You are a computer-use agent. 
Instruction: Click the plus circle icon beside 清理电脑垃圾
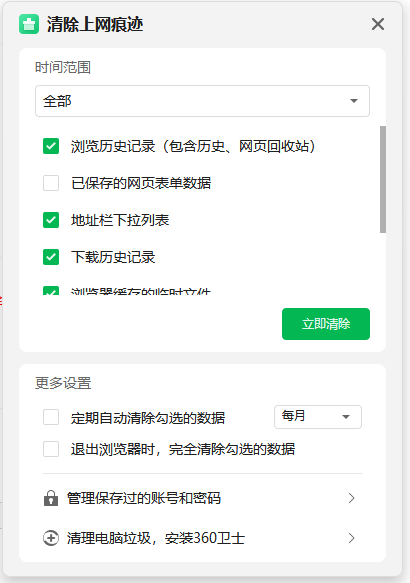click(51, 538)
